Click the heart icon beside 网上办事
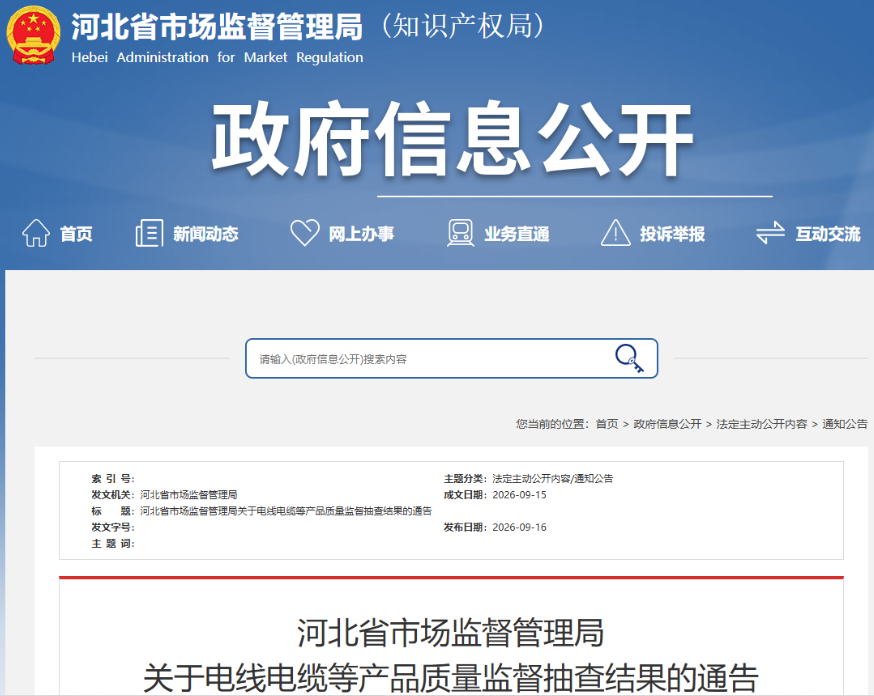 tap(305, 232)
